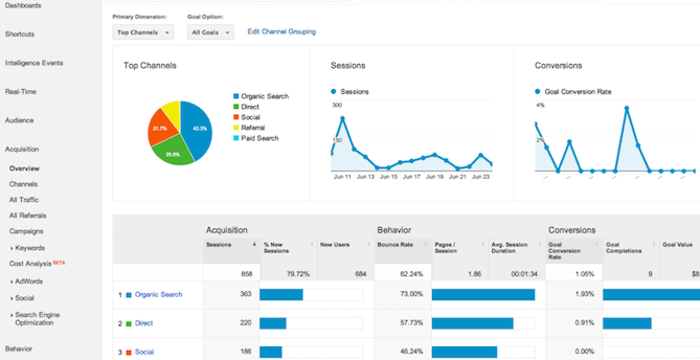Image resolution: width=700 pixels, height=360 pixels.
Task: Click total average duration 00:01:34
Action: (525, 274)
